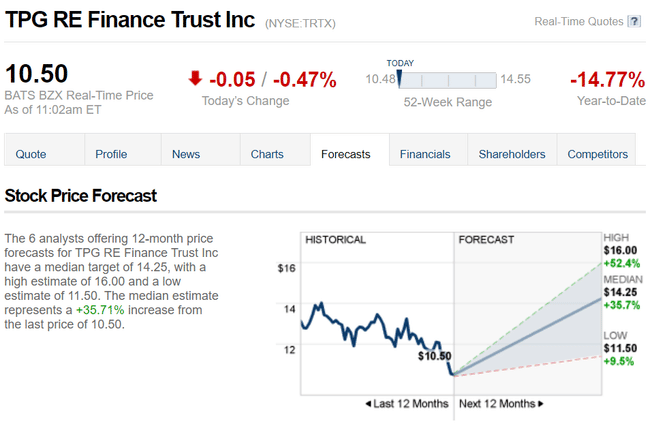The image size is (650, 426).
Task: Click the right arrow beside Next 12 Months
Action: point(541,404)
